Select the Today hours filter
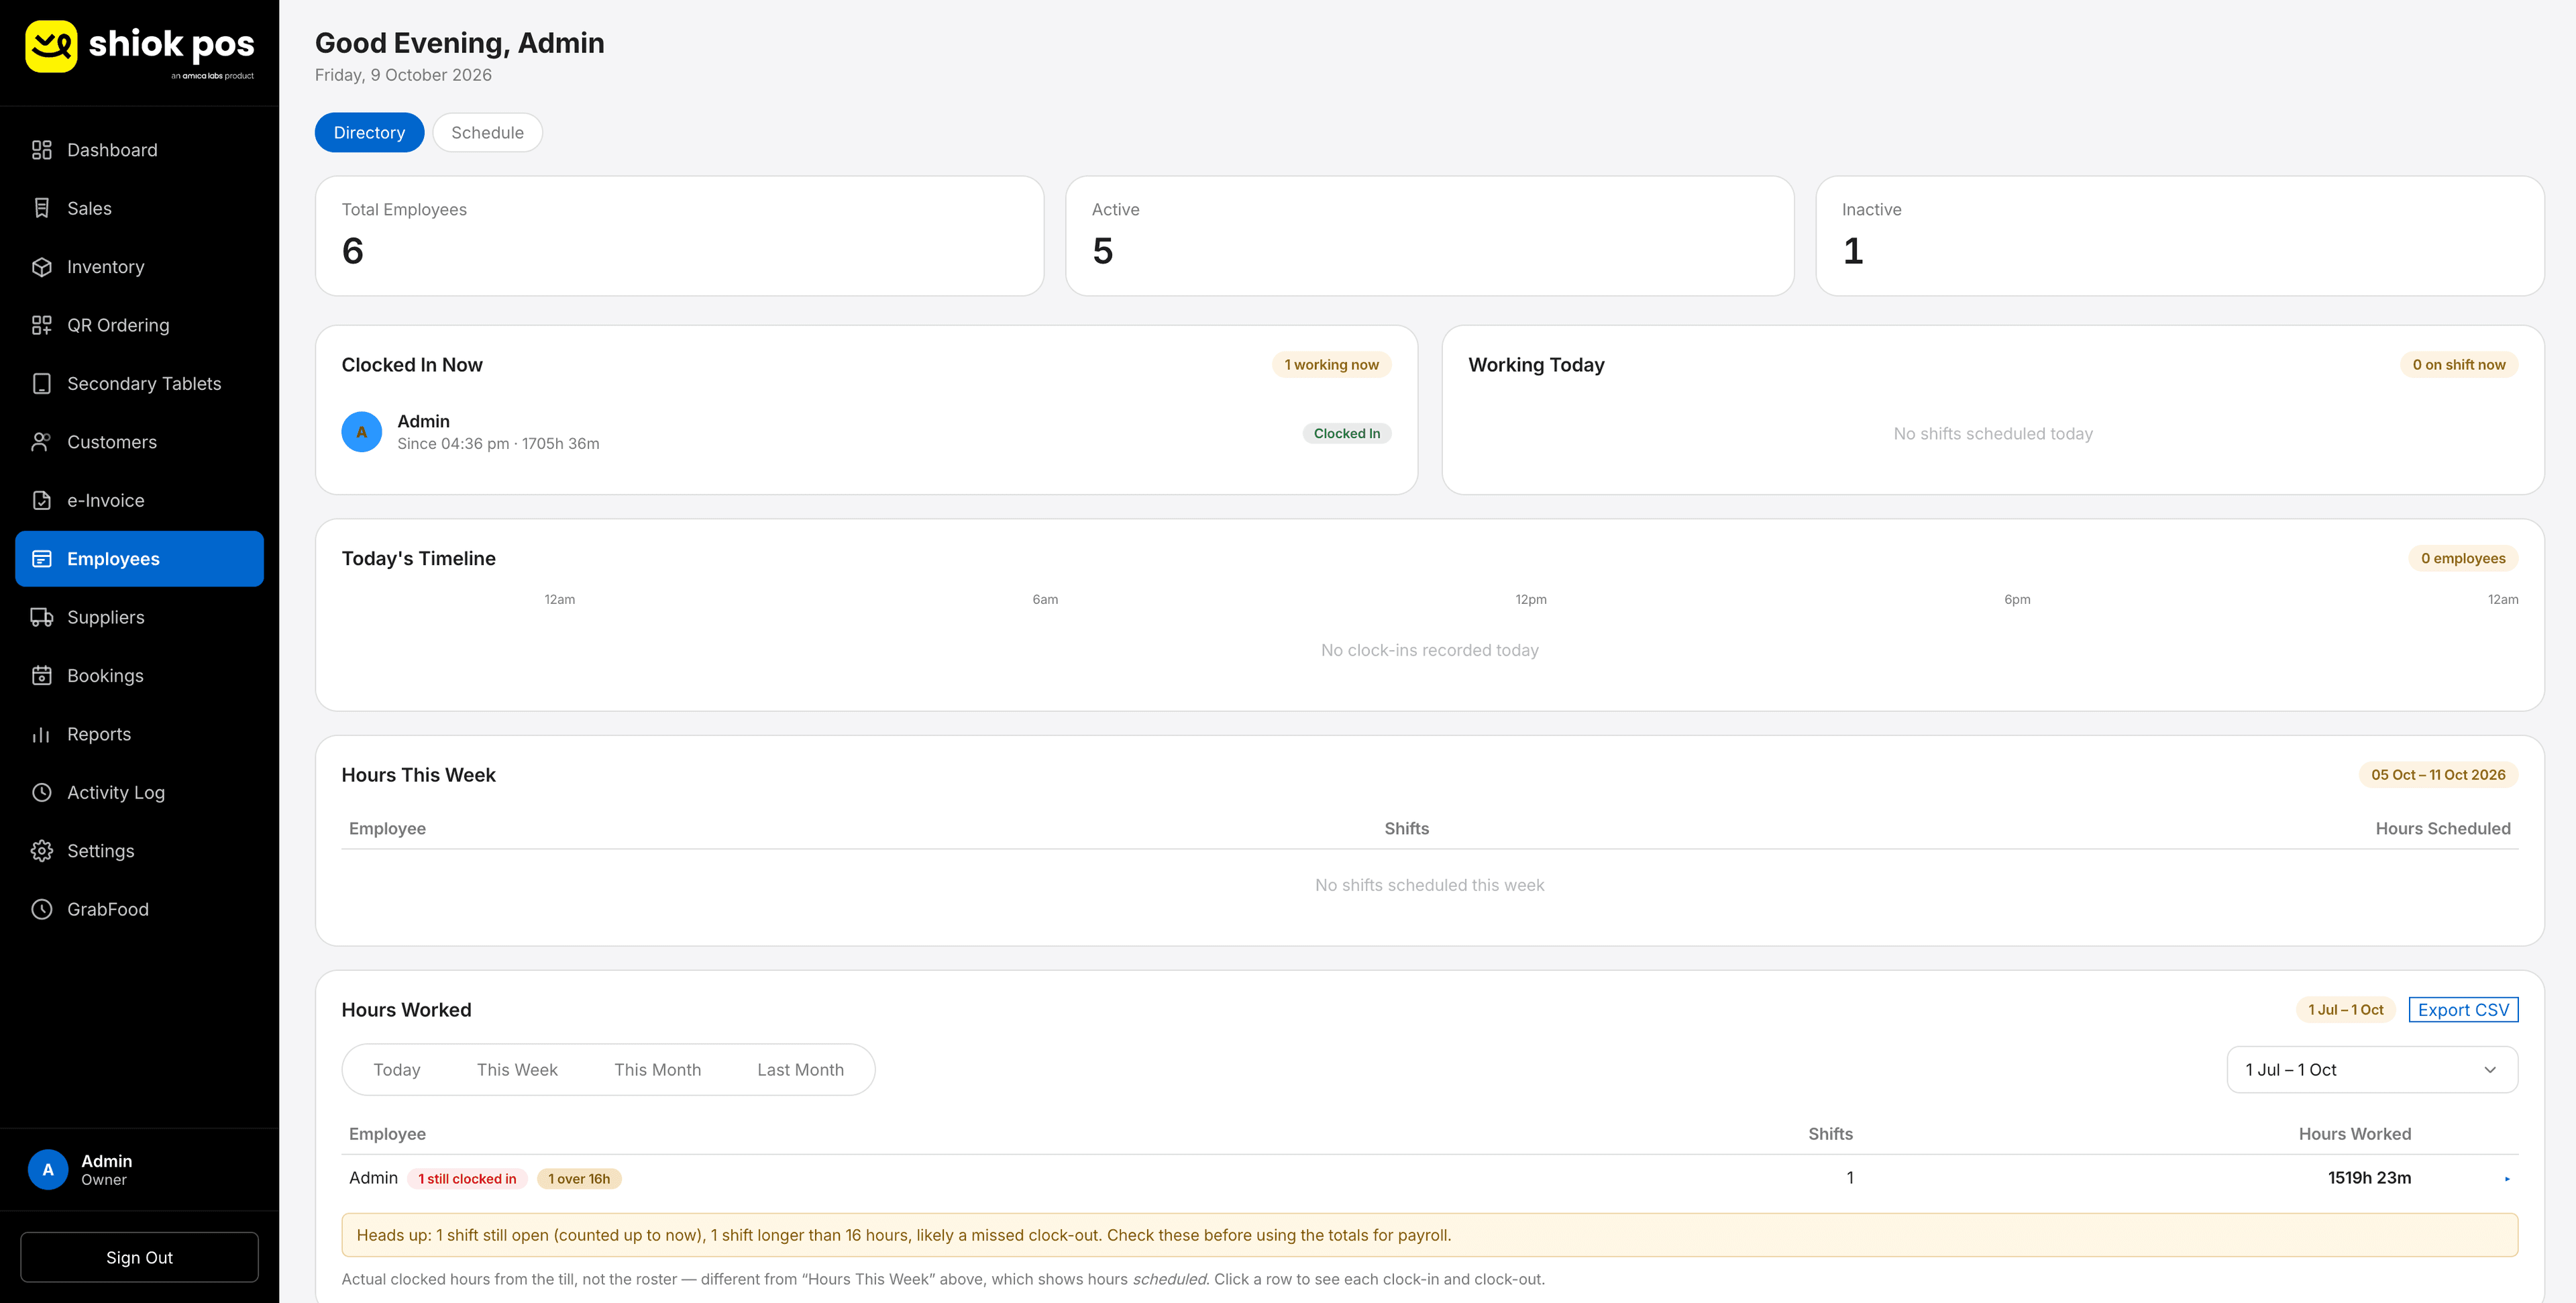The image size is (2576, 1303). tap(397, 1070)
